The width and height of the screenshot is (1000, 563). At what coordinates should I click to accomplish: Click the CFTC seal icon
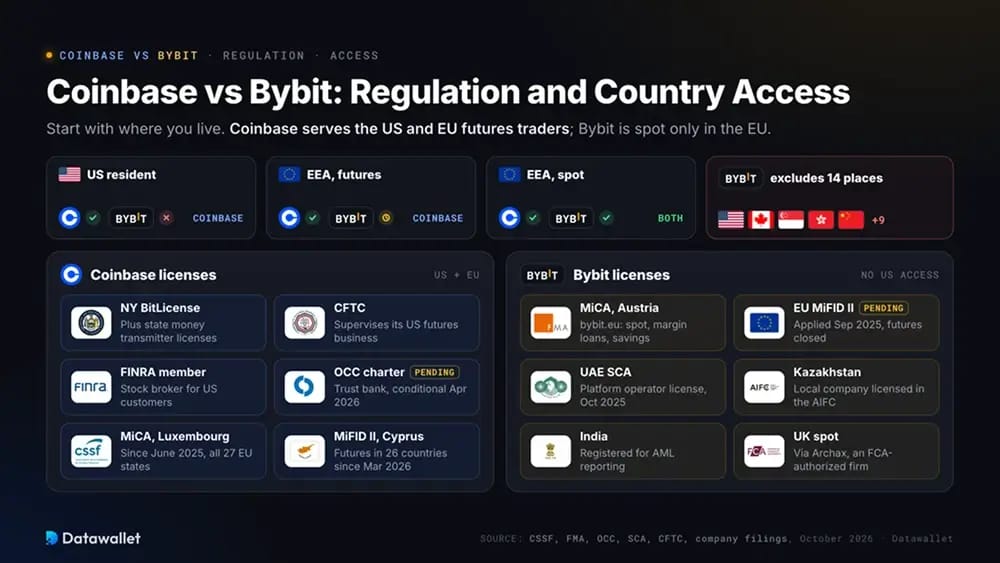(x=305, y=323)
